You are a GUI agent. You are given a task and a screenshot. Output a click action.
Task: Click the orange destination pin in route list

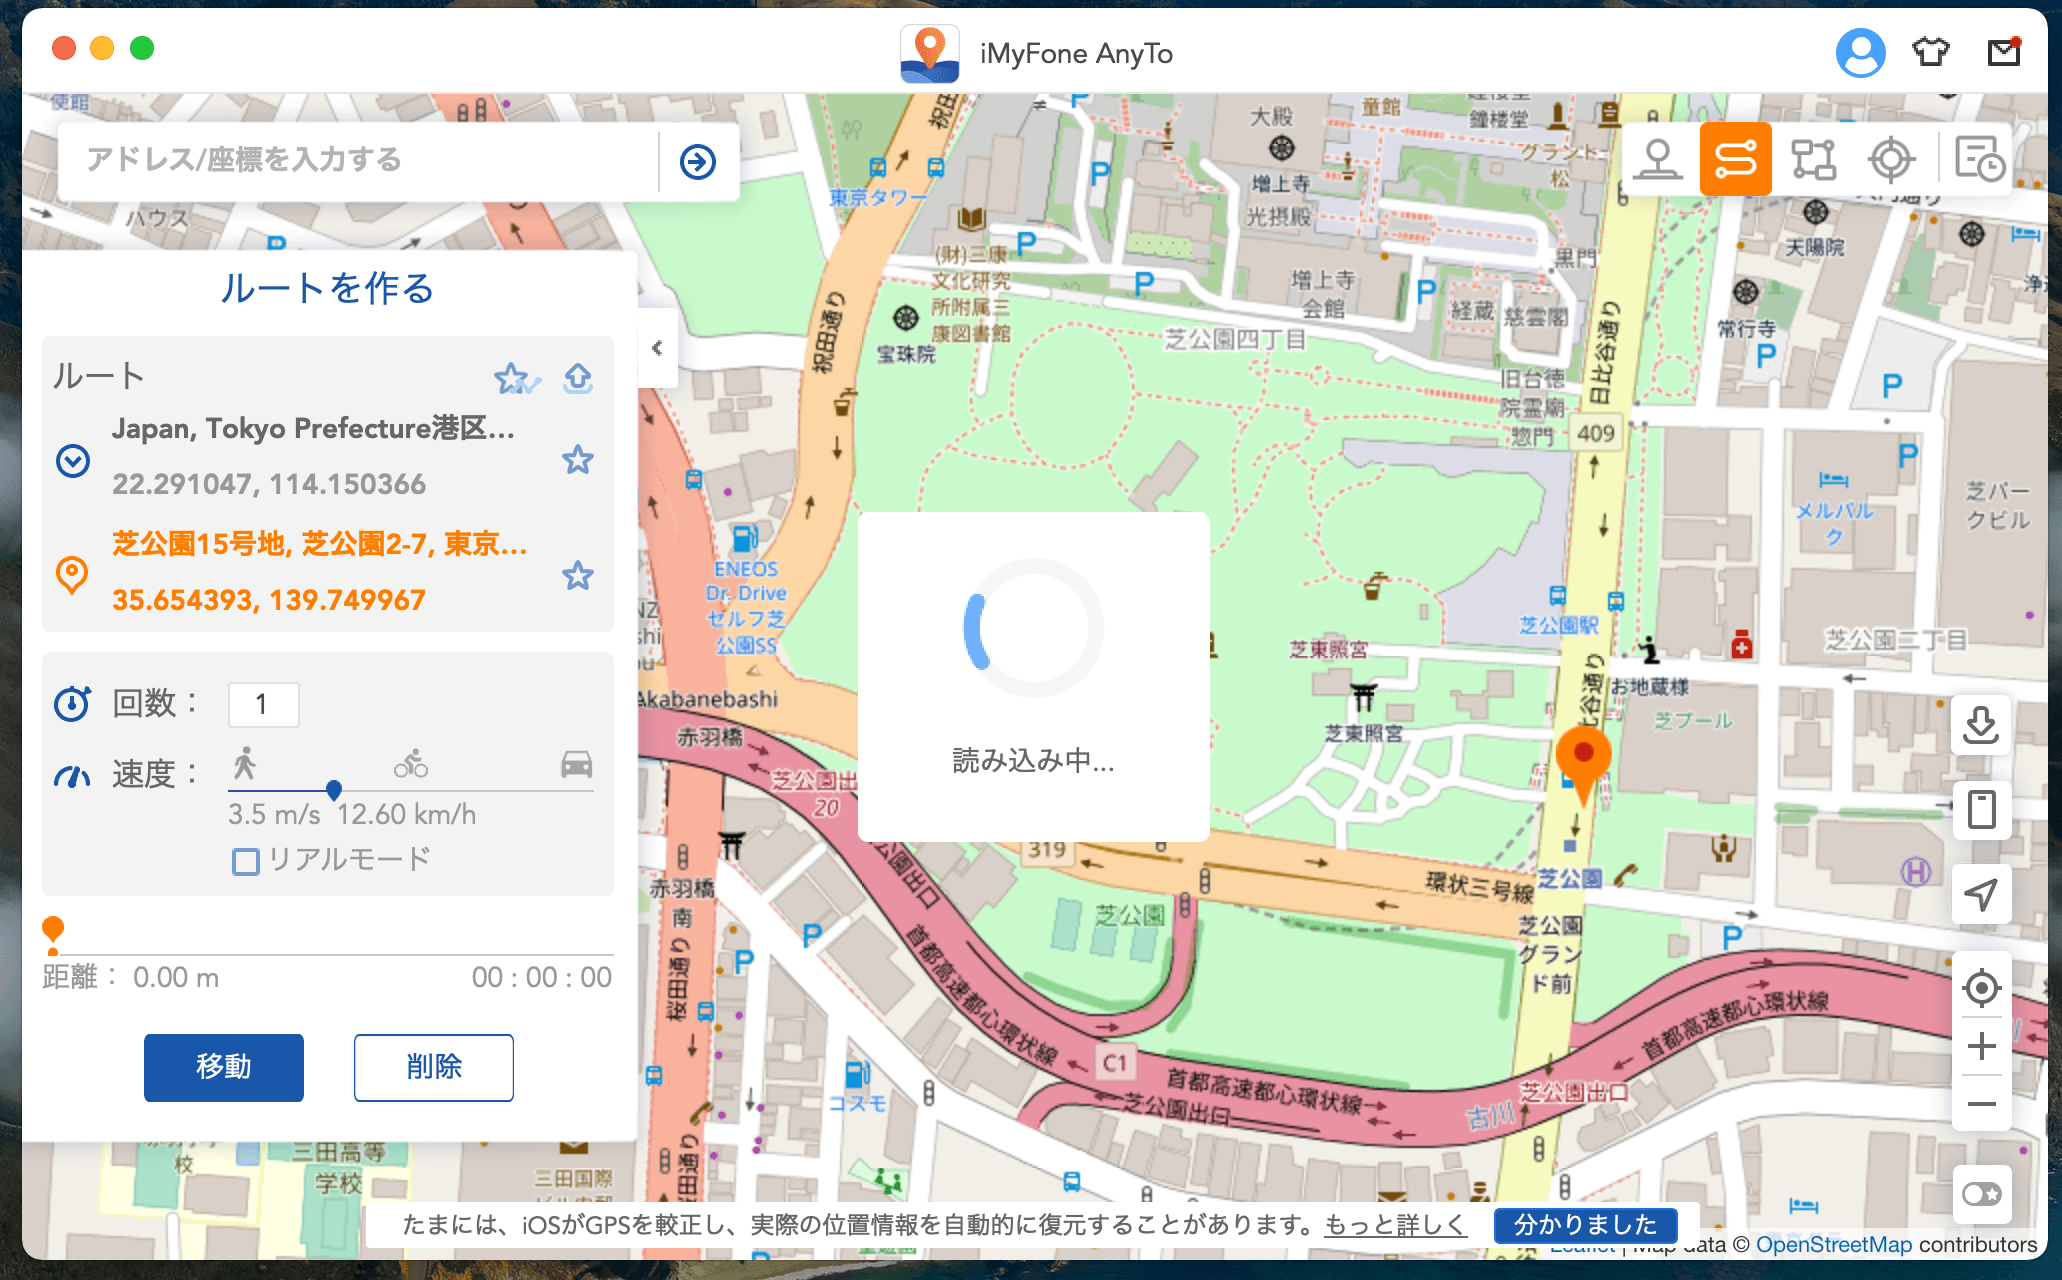[x=72, y=575]
